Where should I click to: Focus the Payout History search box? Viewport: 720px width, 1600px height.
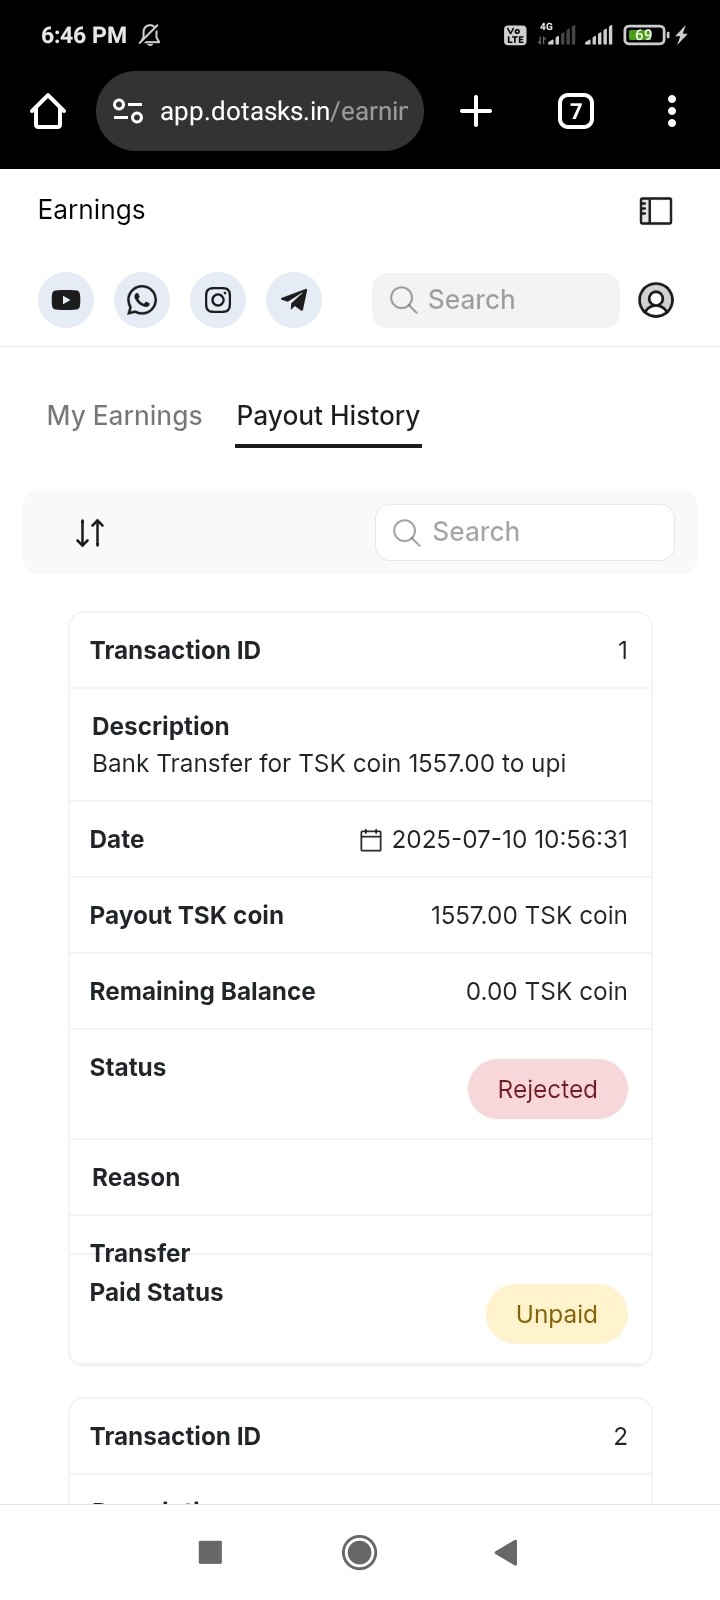coord(525,532)
